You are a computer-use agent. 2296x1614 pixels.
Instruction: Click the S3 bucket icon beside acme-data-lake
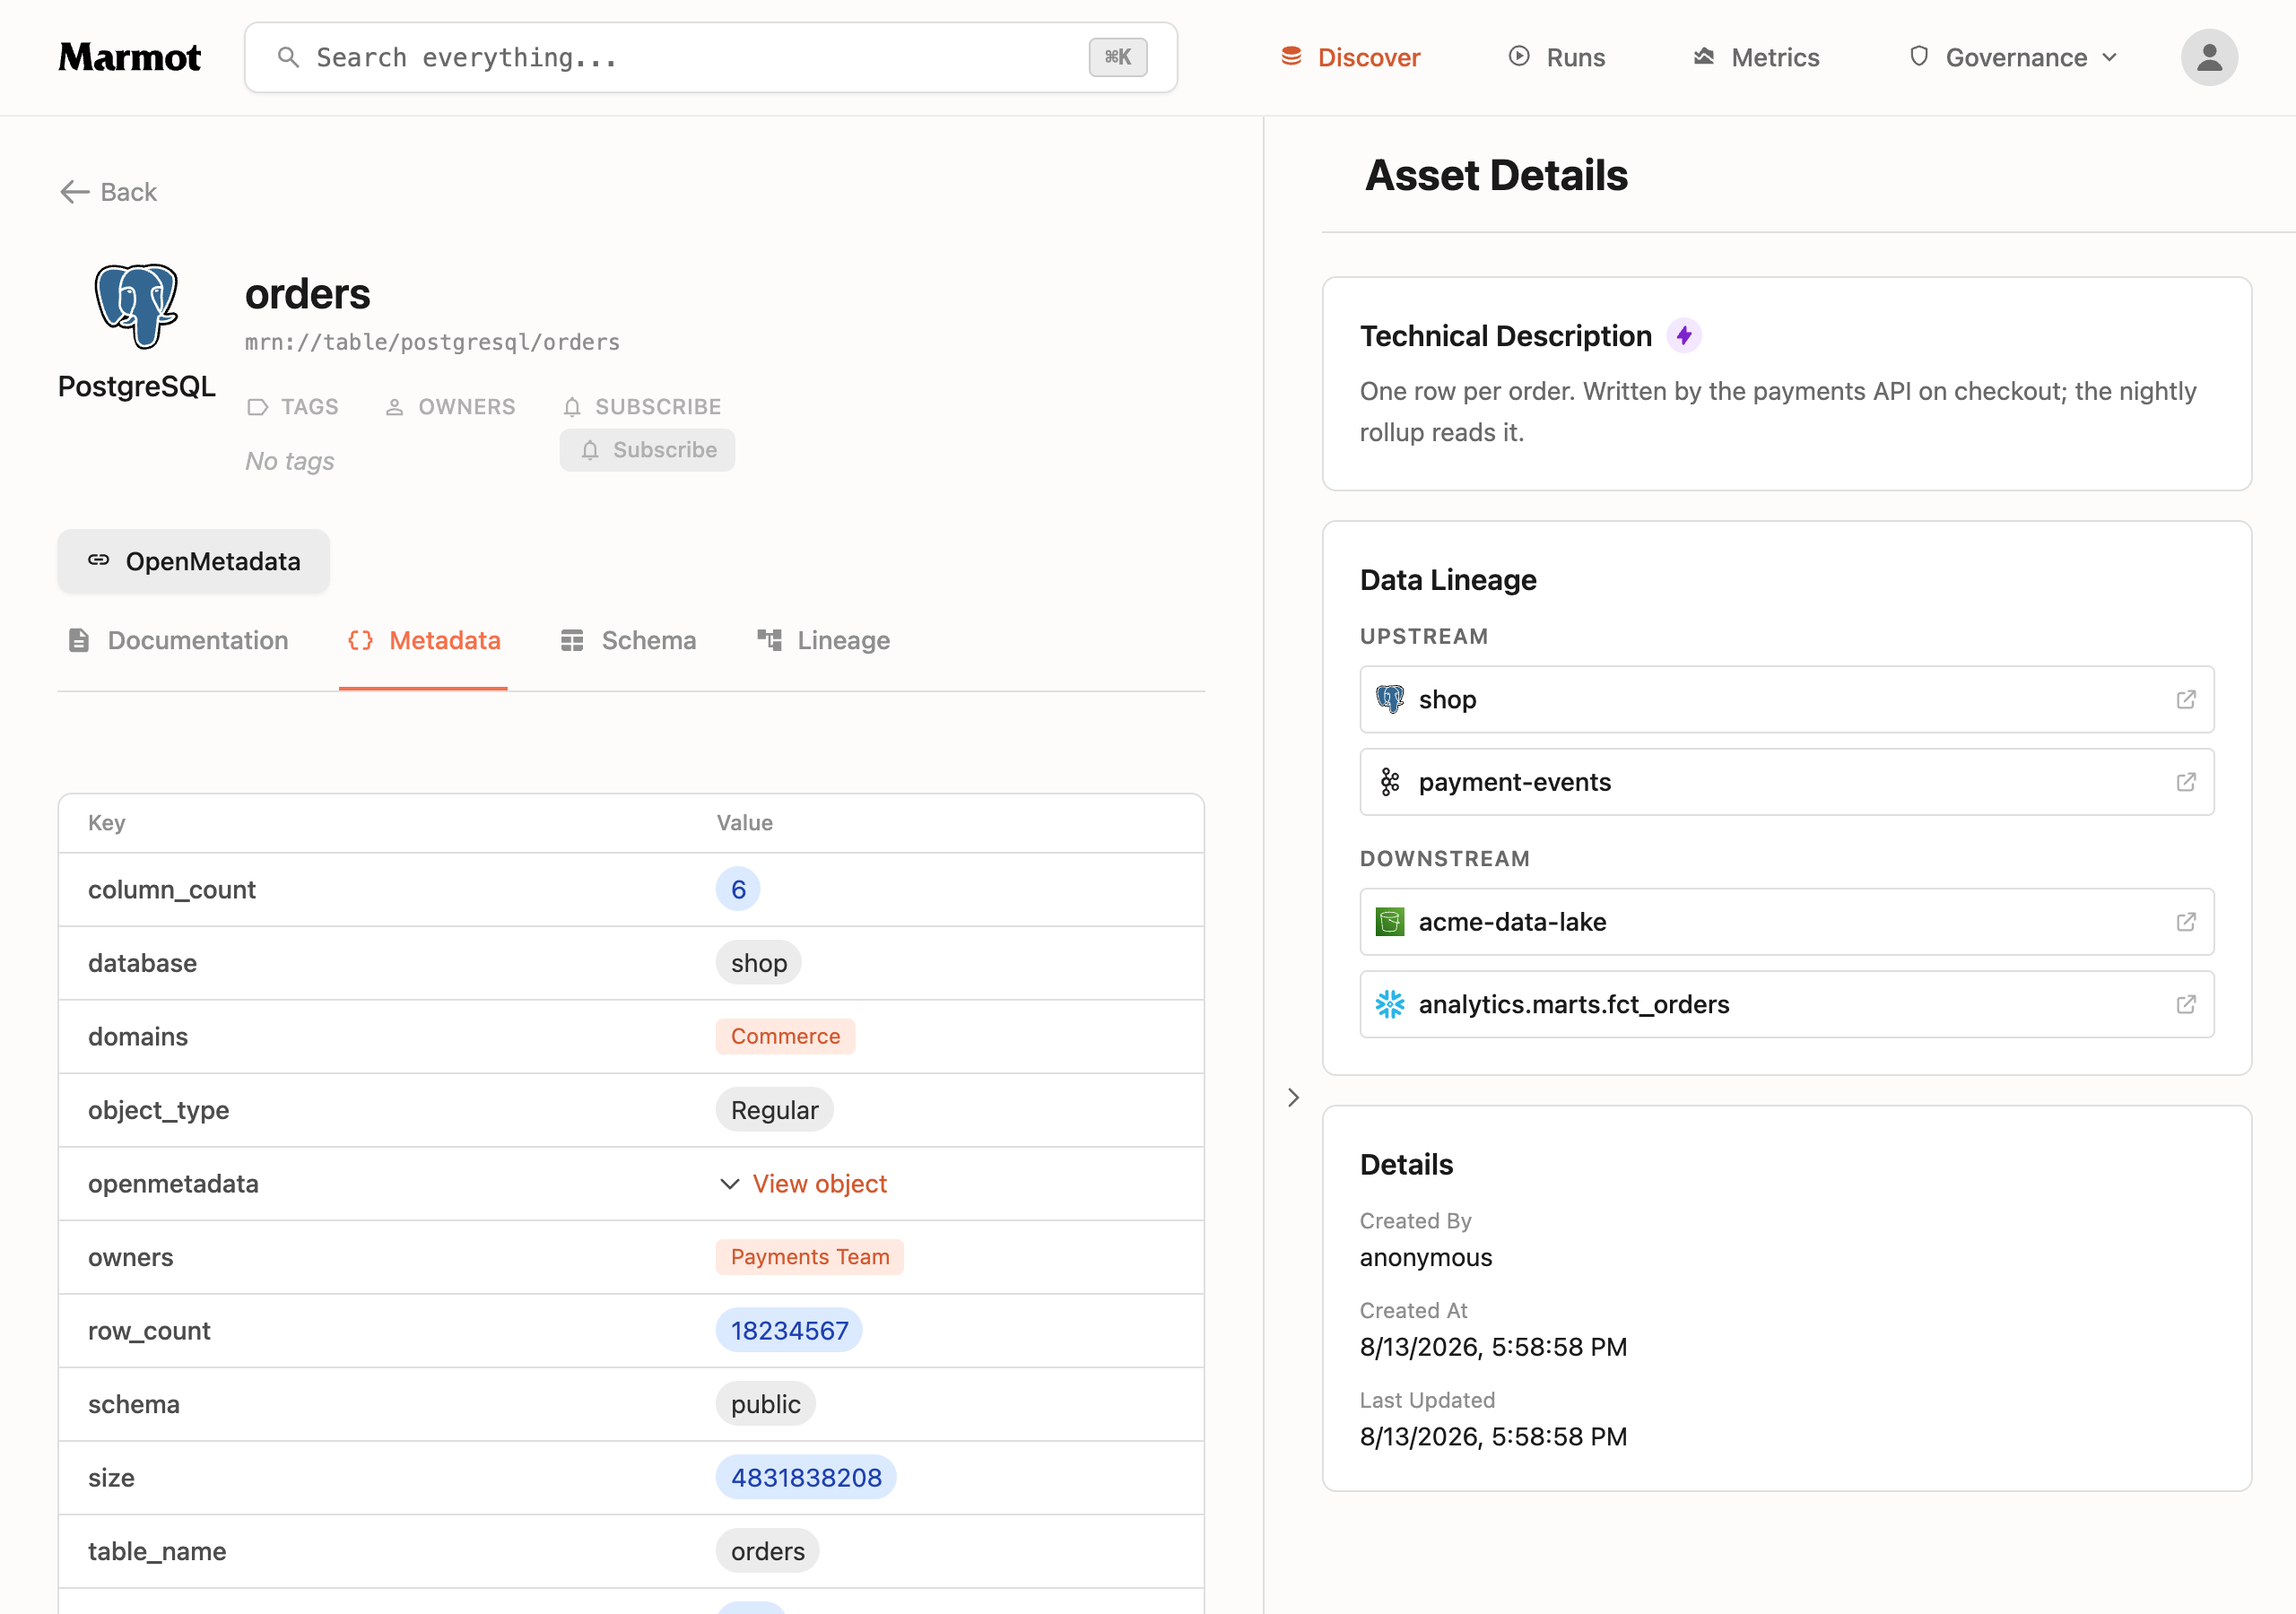1390,922
